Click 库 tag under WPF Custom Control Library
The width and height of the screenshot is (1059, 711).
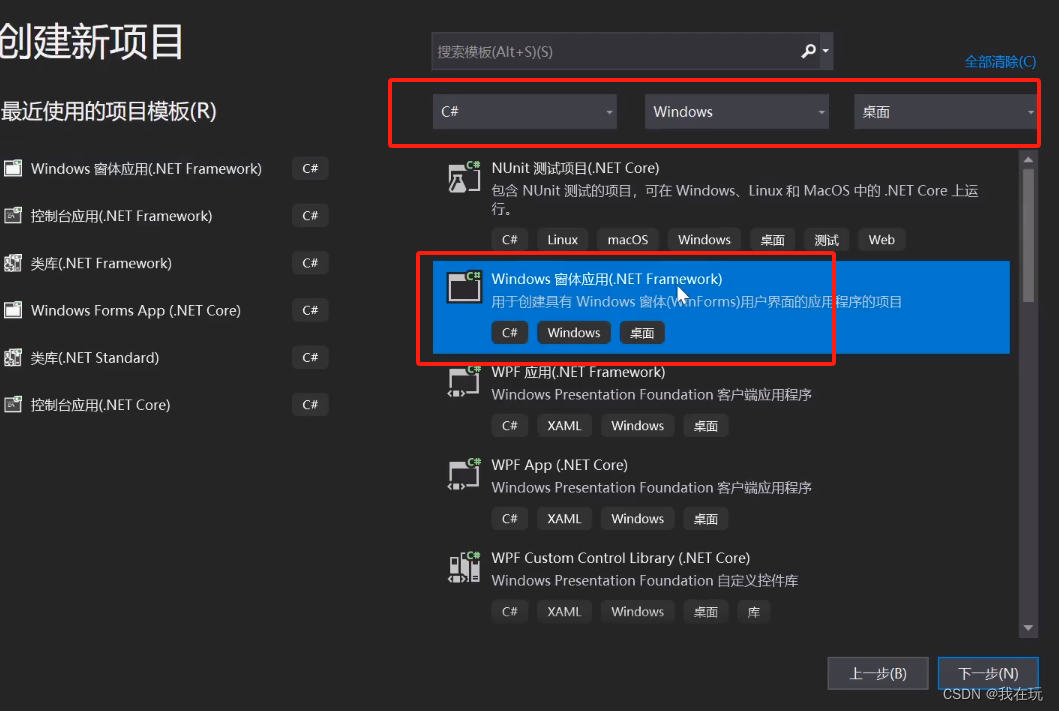(754, 612)
